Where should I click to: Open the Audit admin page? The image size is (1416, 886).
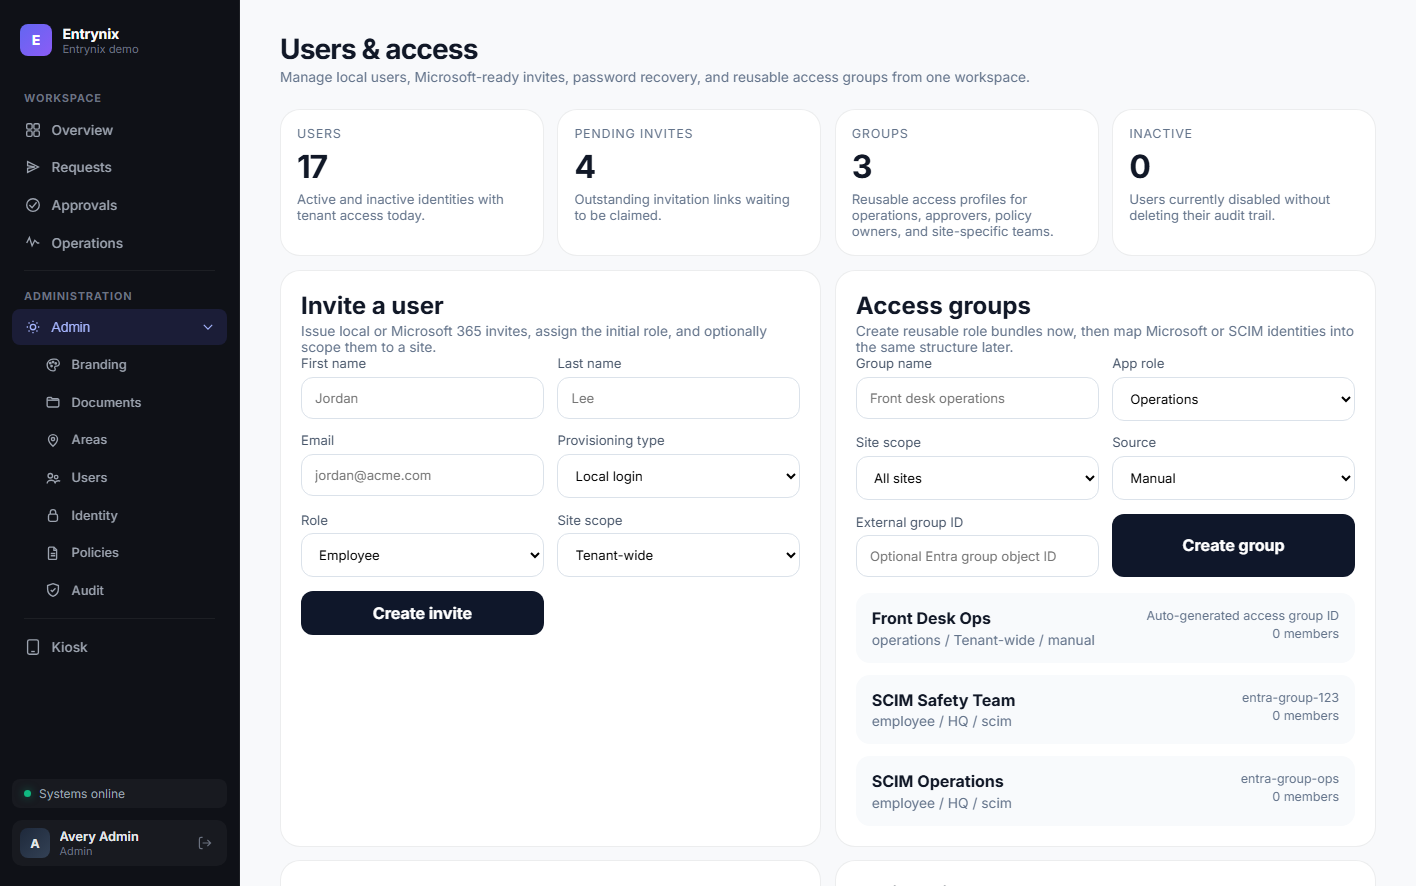click(x=88, y=590)
